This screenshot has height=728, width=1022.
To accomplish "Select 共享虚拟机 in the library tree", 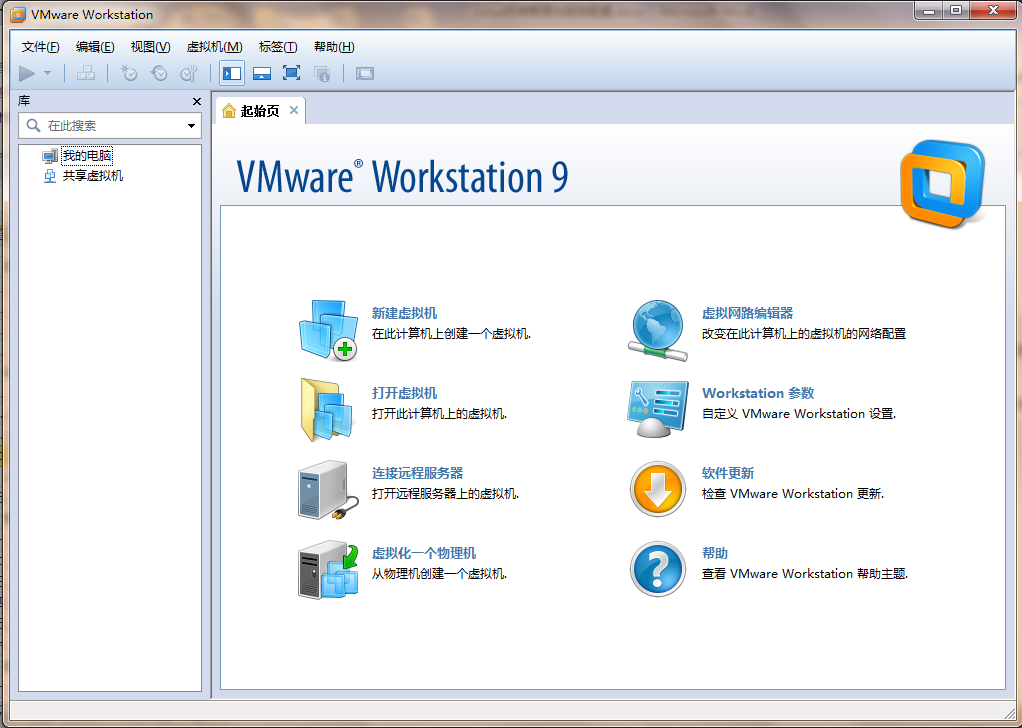I will point(93,176).
